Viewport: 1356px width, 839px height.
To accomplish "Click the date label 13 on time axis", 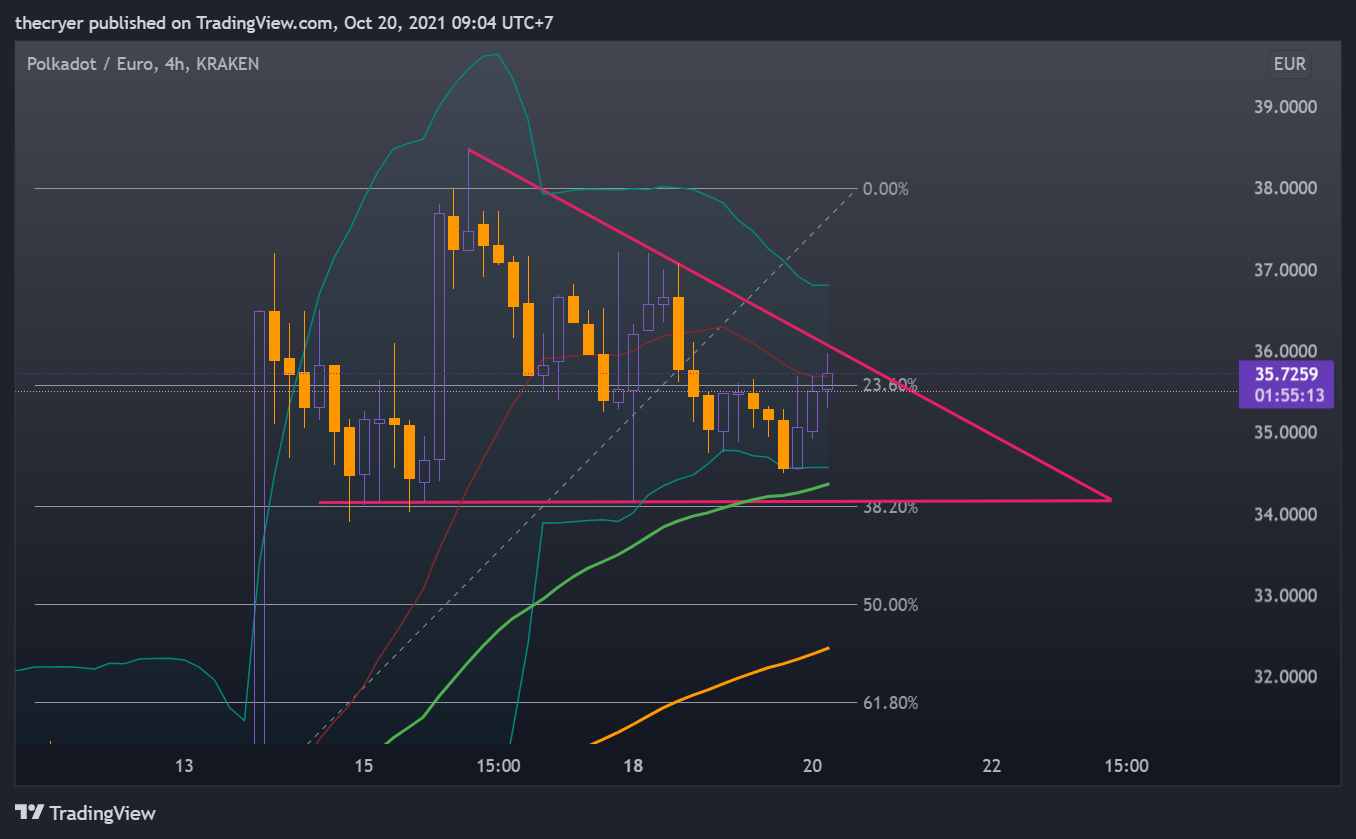I will coord(183,767).
